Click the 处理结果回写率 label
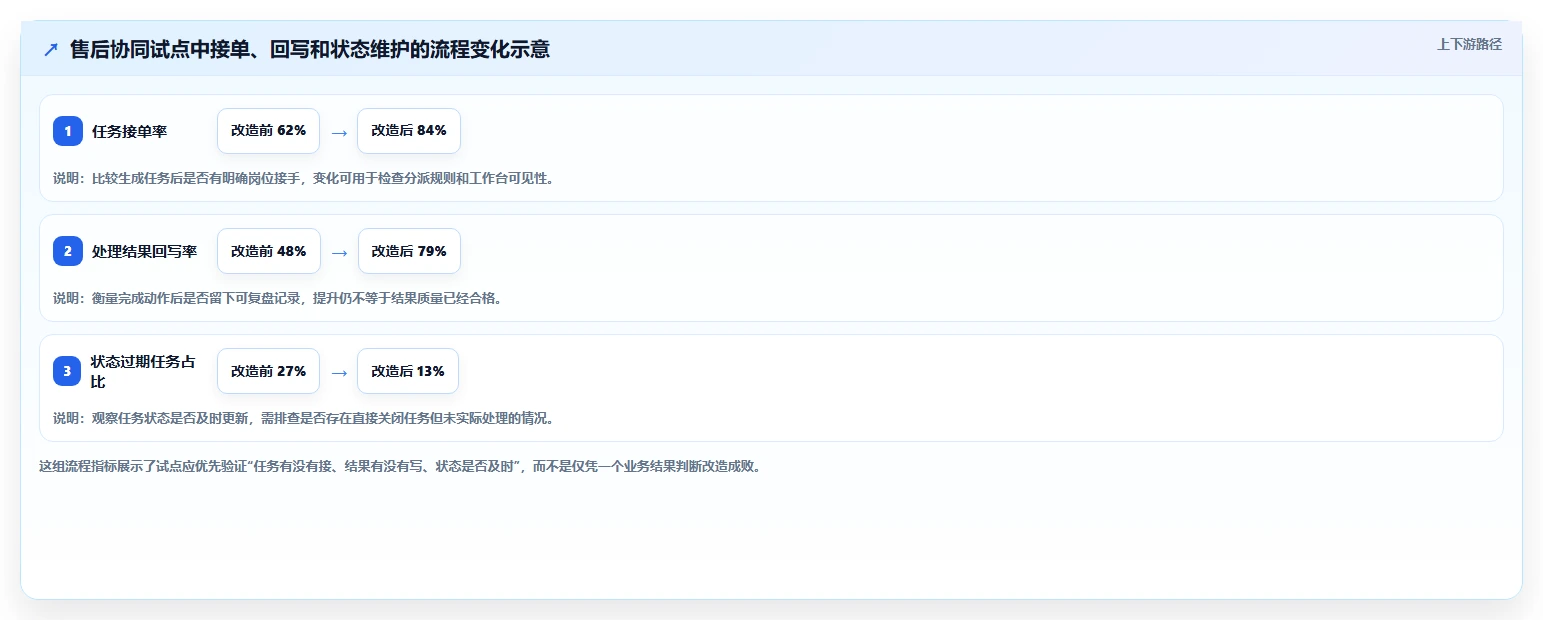 pos(145,251)
